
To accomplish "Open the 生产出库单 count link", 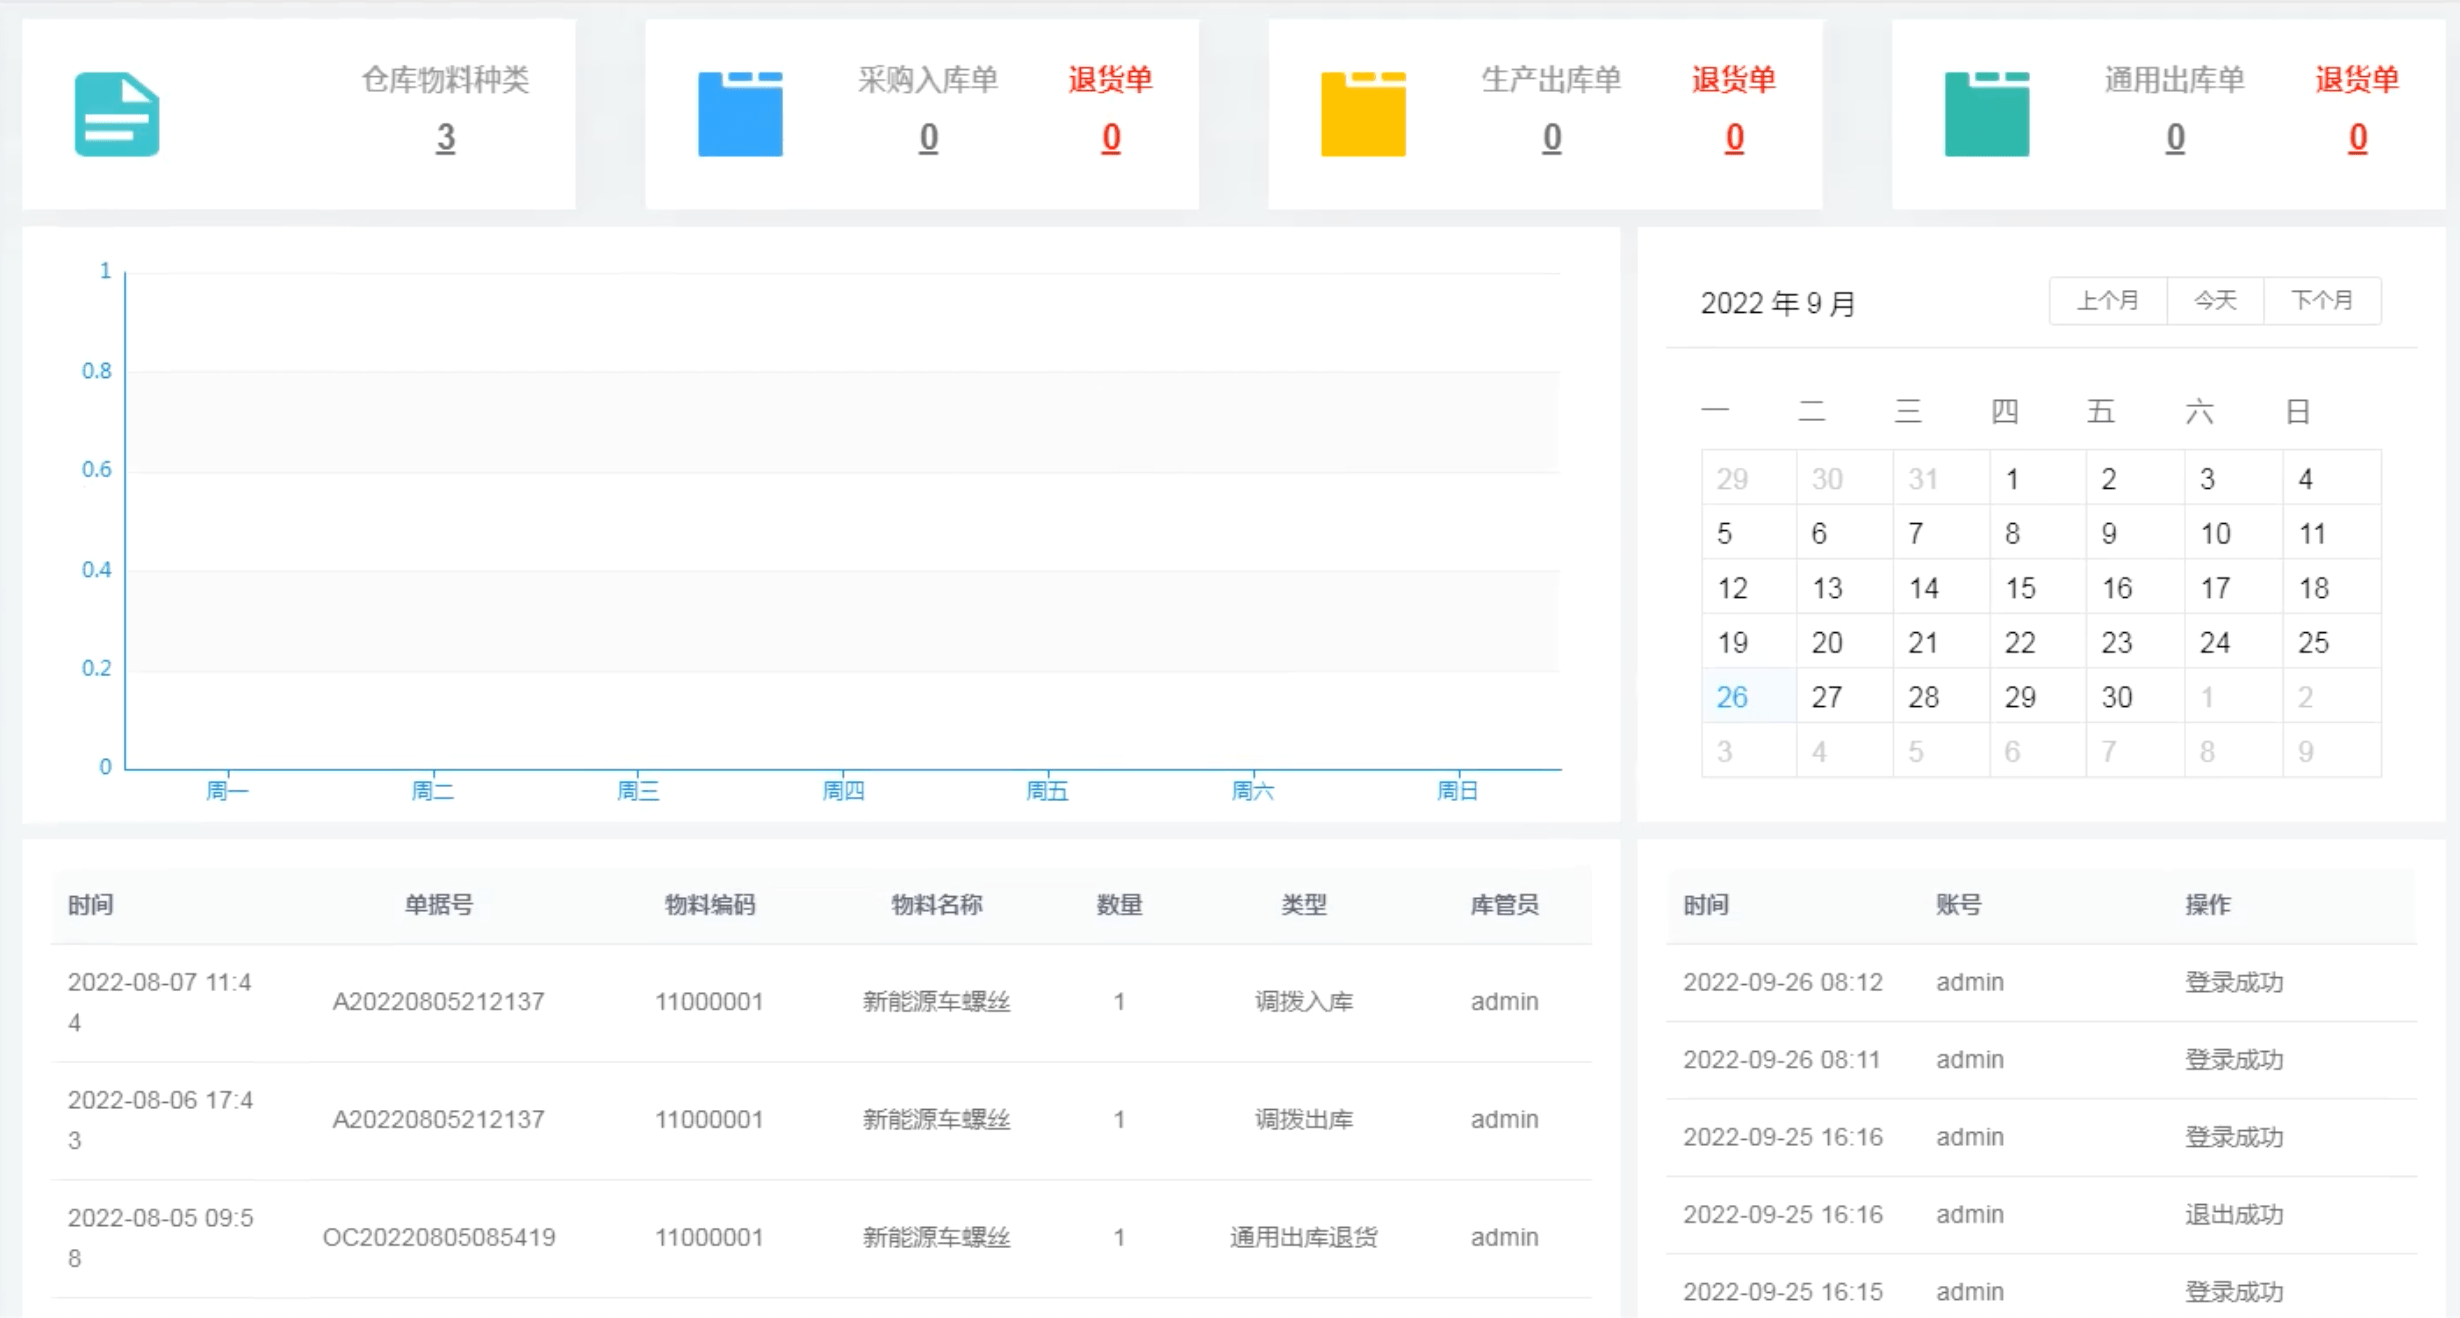I will pos(1552,138).
